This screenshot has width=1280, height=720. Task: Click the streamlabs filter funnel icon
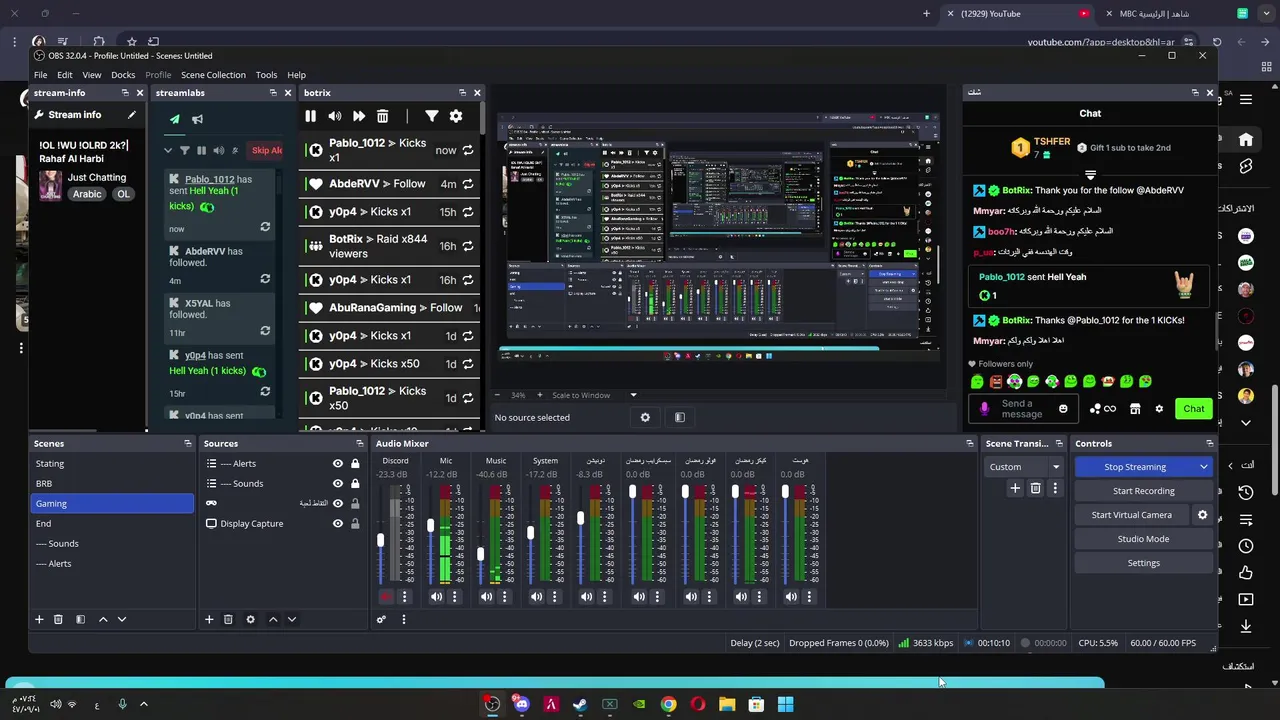click(x=184, y=150)
